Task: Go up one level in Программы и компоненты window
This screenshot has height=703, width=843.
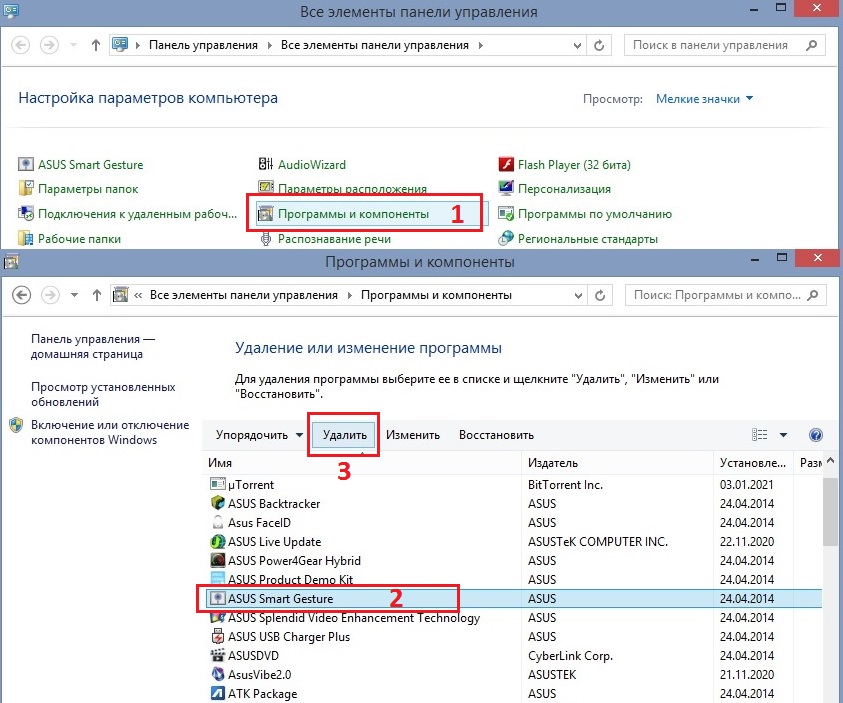Action: pyautogui.click(x=97, y=295)
